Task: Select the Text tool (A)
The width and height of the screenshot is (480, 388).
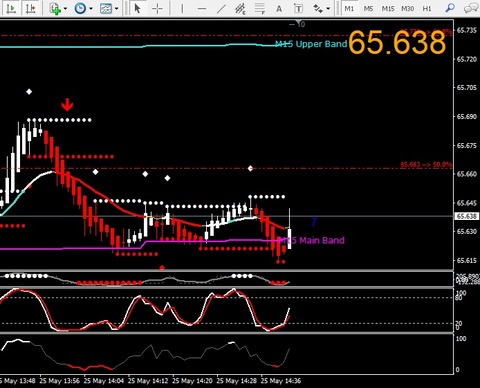Action: 279,8
